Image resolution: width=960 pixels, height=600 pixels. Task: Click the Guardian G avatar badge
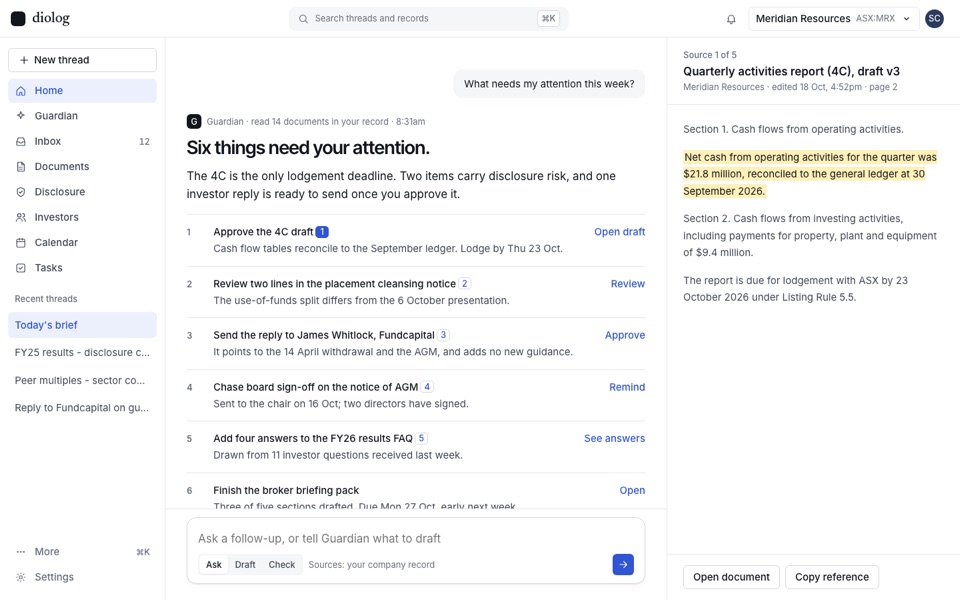click(193, 121)
